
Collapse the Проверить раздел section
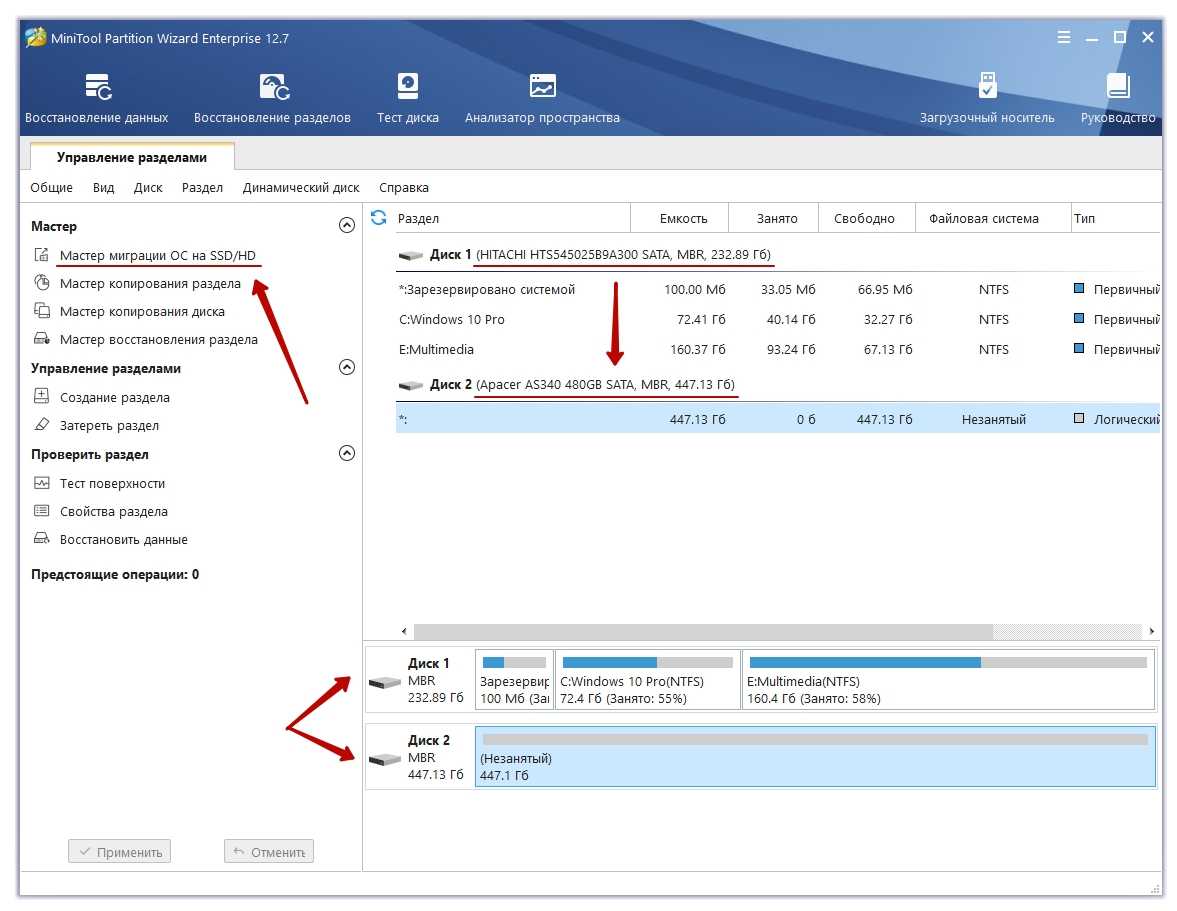(347, 453)
